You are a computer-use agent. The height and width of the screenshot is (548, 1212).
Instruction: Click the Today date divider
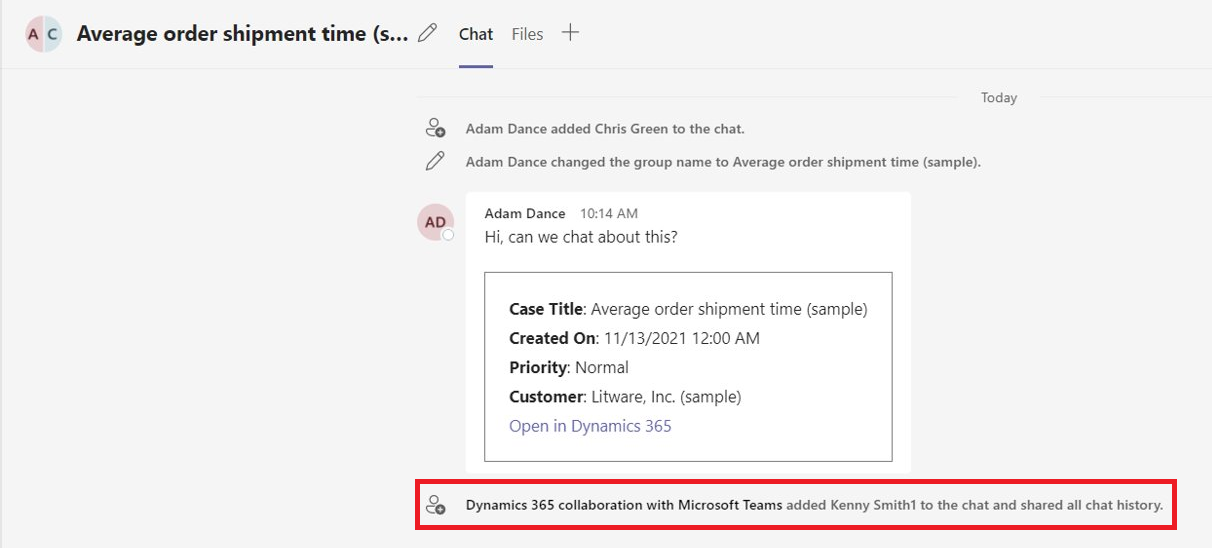[x=999, y=98]
